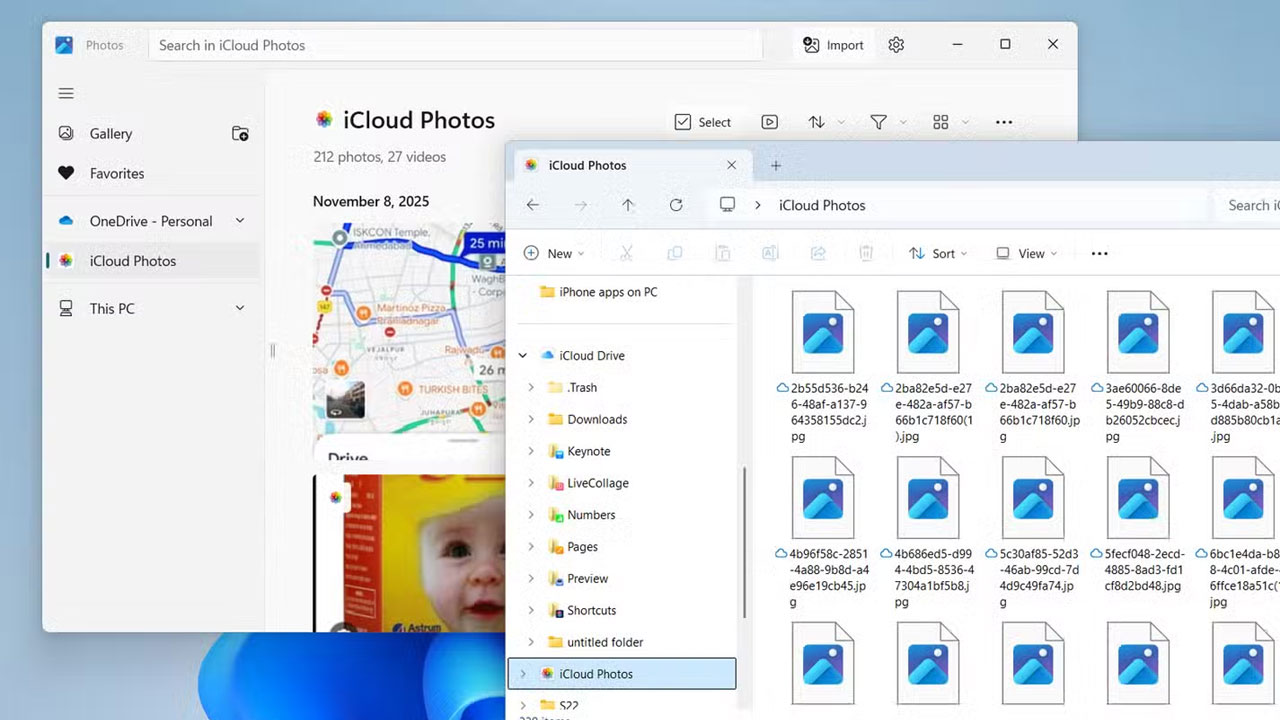Screen dimensions: 1280x720
Task: Click the add folder icon beside Gallery
Action: [240, 134]
